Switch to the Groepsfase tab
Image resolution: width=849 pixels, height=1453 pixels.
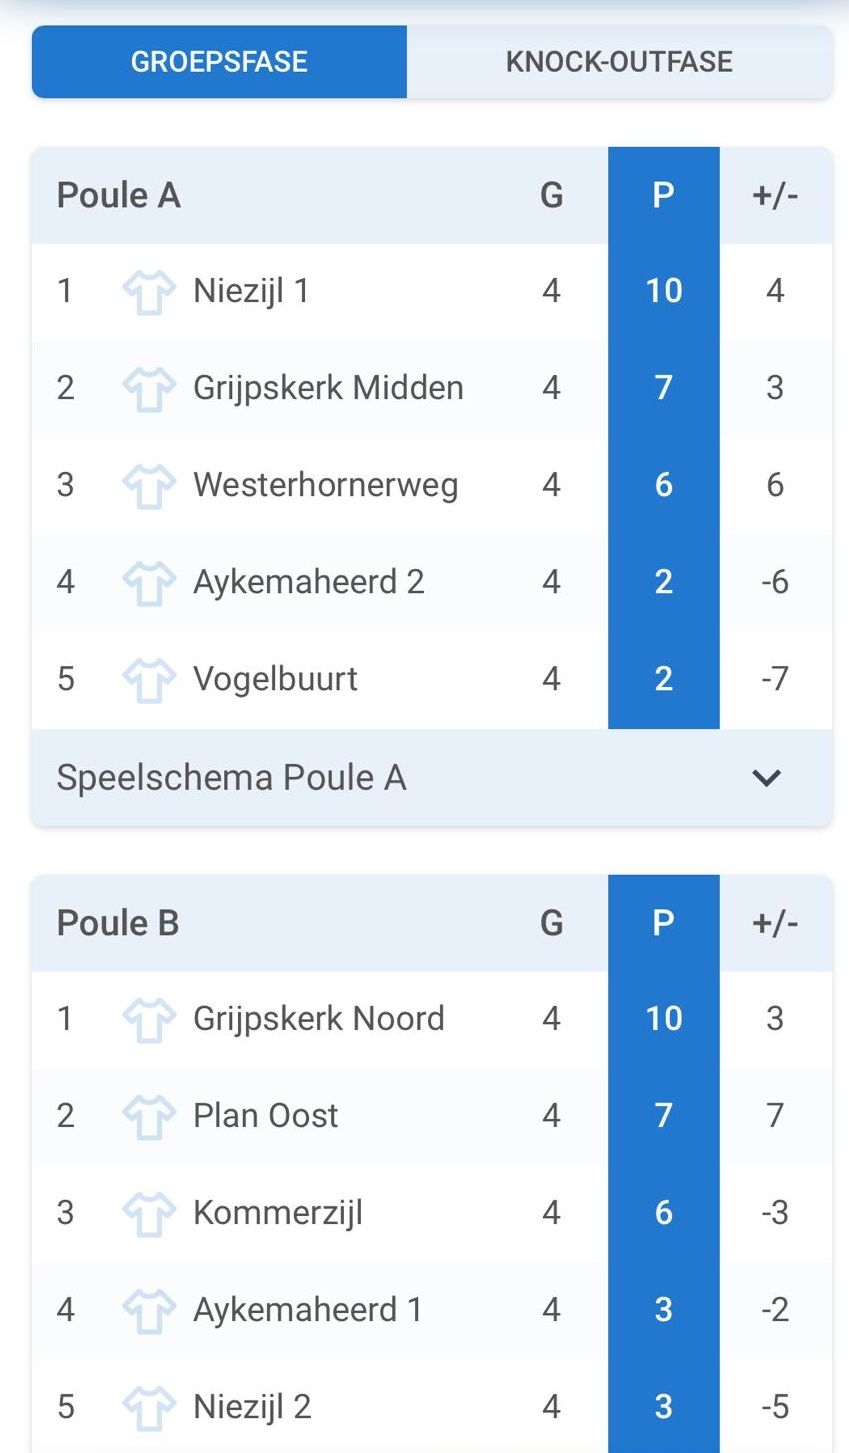219,62
